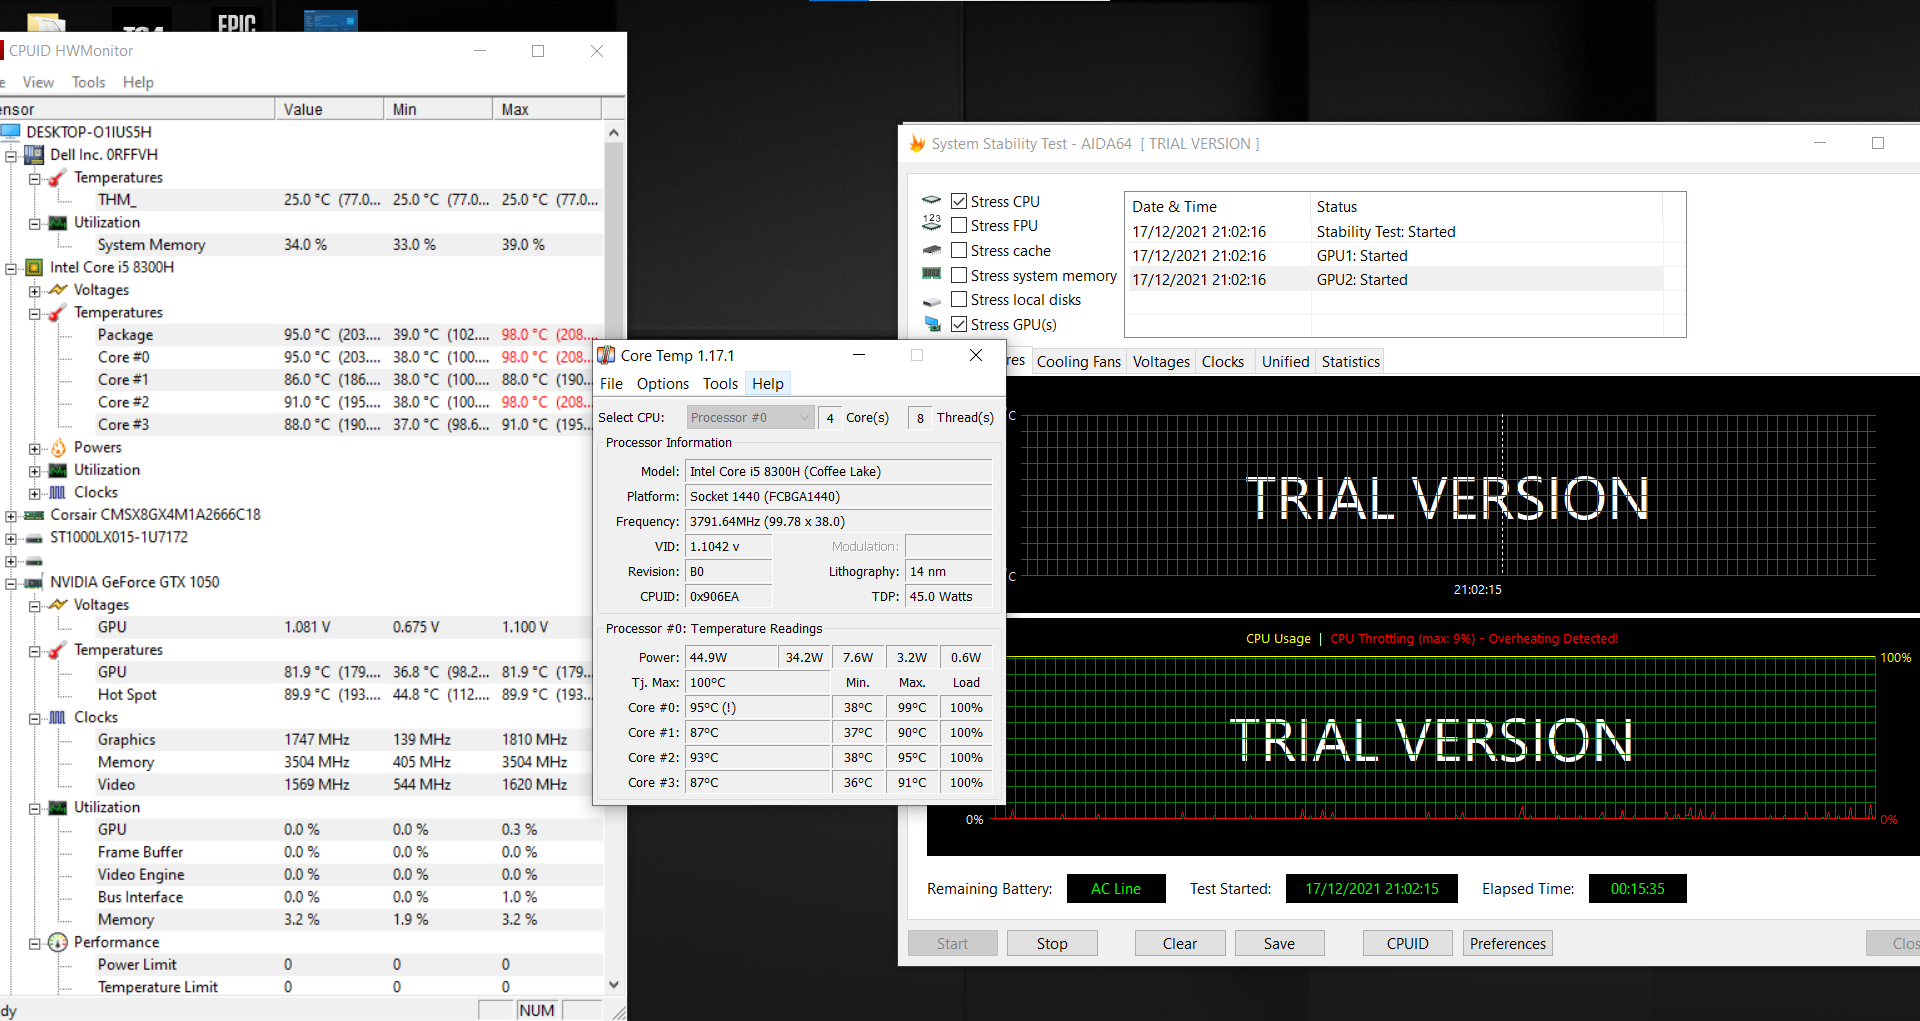Screen dimensions: 1920x1021
Task: Click the Voltages lightning icon under NVIDIA GeForce
Action: coord(58,605)
